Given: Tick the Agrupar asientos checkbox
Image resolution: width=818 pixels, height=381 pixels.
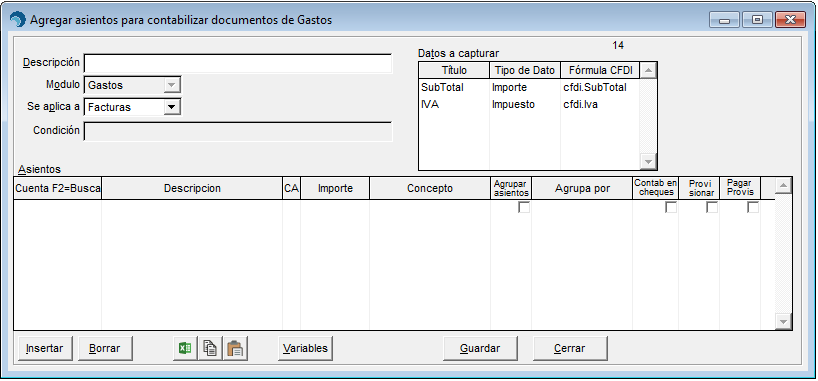Looking at the screenshot, I should (524, 207).
